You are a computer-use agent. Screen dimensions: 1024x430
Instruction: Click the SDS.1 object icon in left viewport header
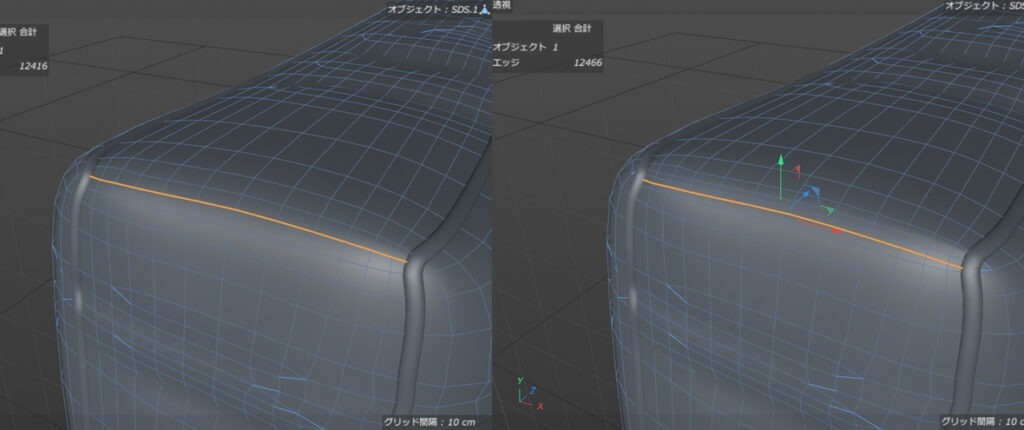pos(485,8)
